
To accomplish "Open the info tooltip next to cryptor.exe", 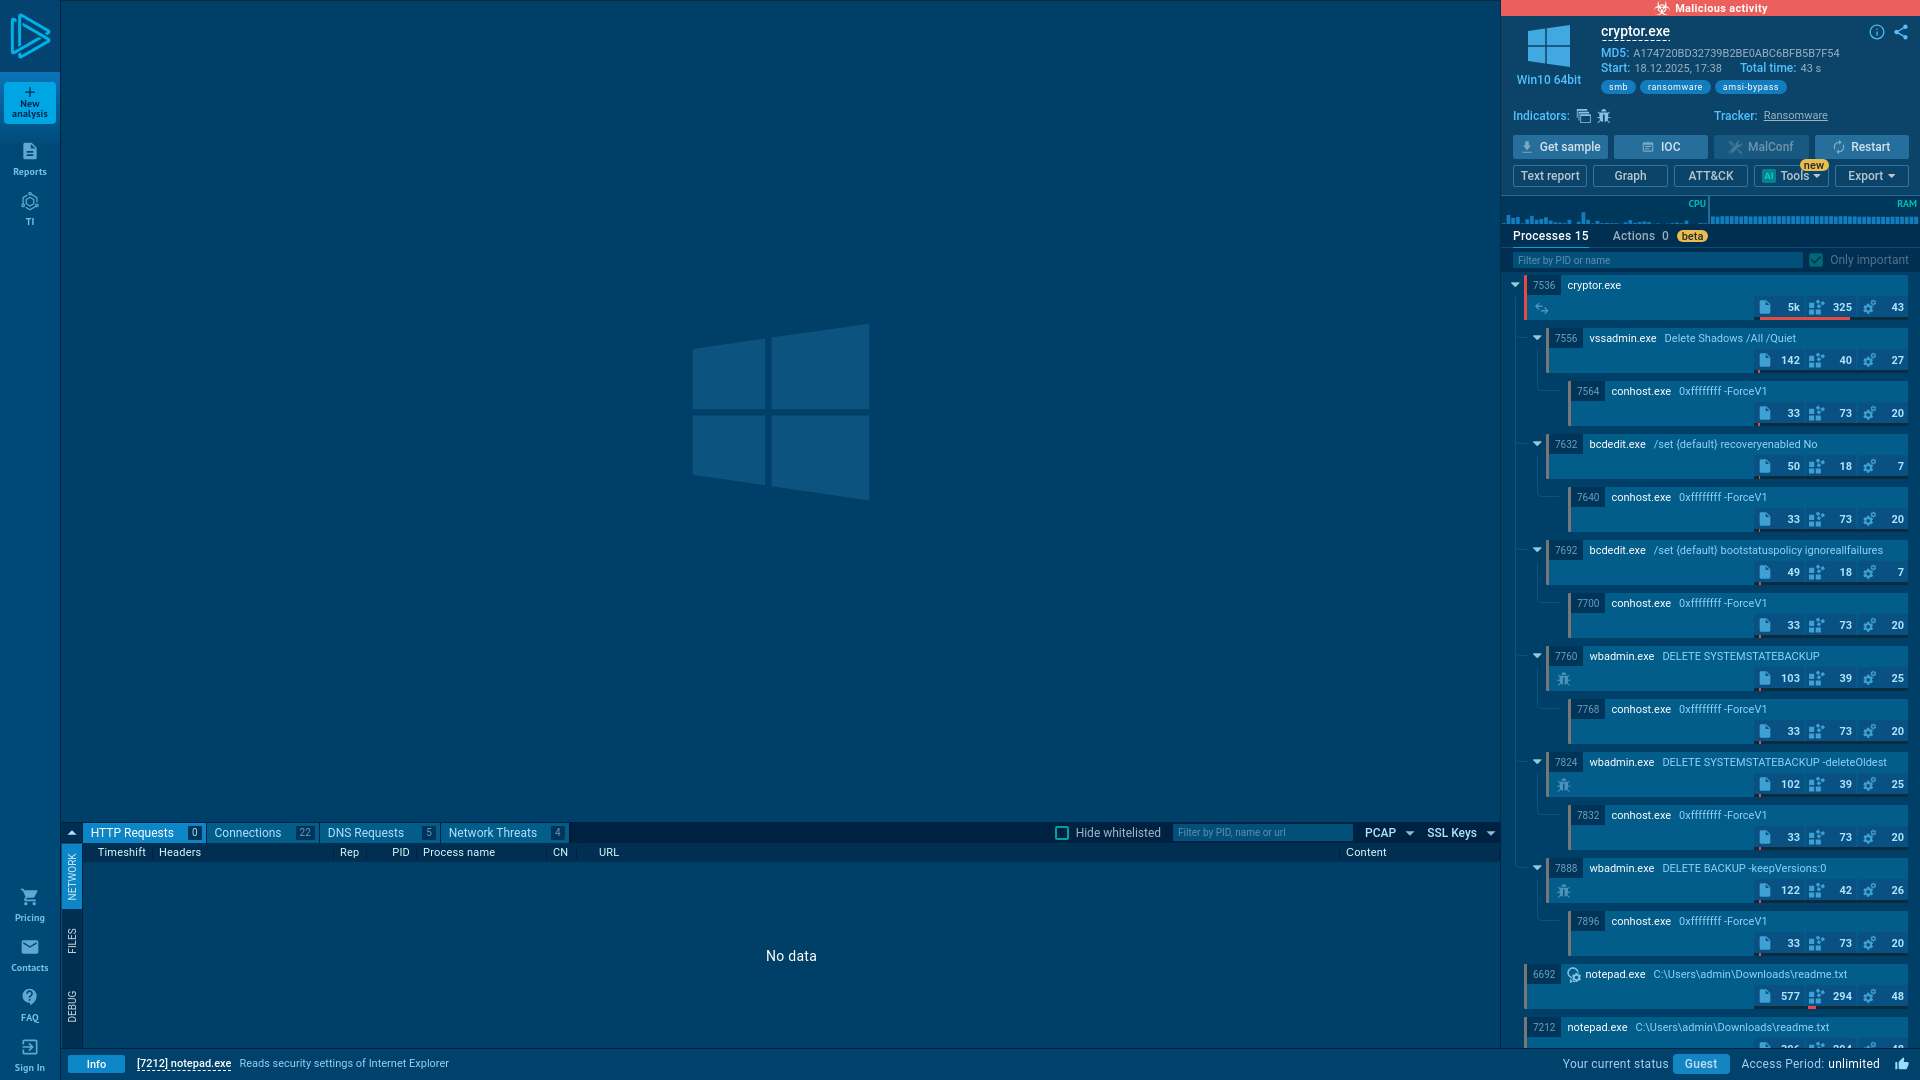I will [x=1876, y=31].
